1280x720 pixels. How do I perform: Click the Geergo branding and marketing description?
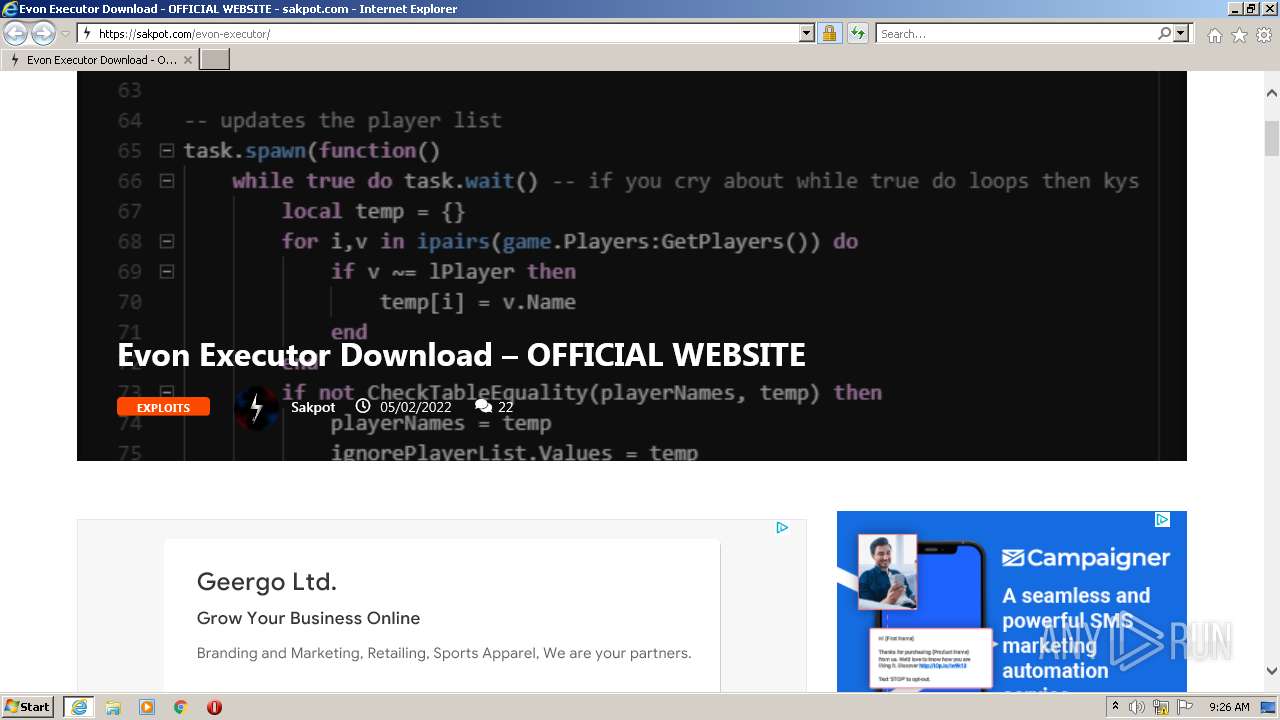[x=444, y=653]
